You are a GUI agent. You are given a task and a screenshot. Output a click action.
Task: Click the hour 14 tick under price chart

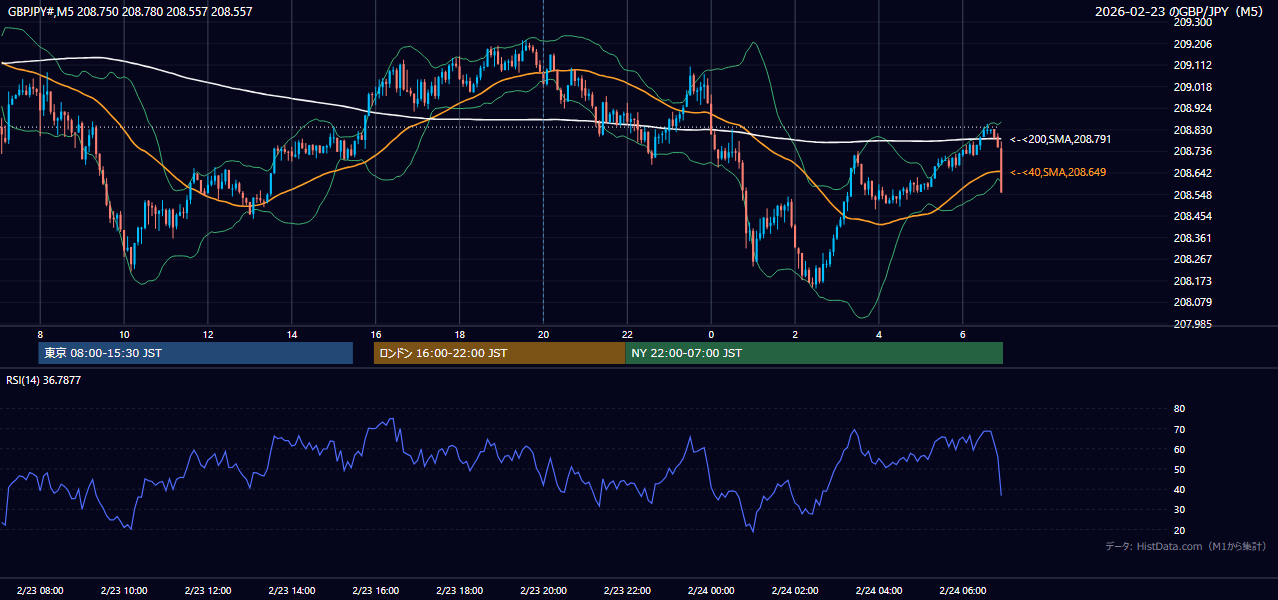pos(292,334)
